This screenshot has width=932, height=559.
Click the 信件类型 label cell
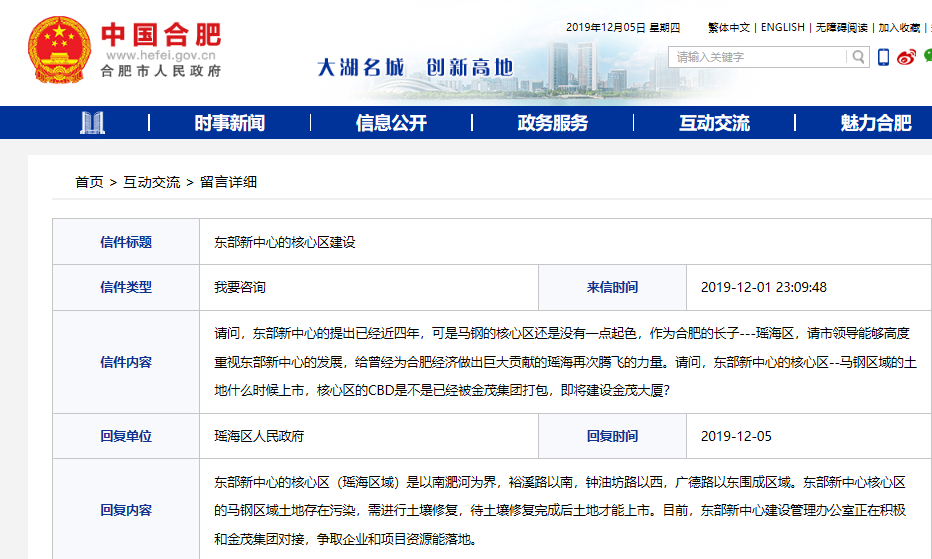(x=126, y=287)
